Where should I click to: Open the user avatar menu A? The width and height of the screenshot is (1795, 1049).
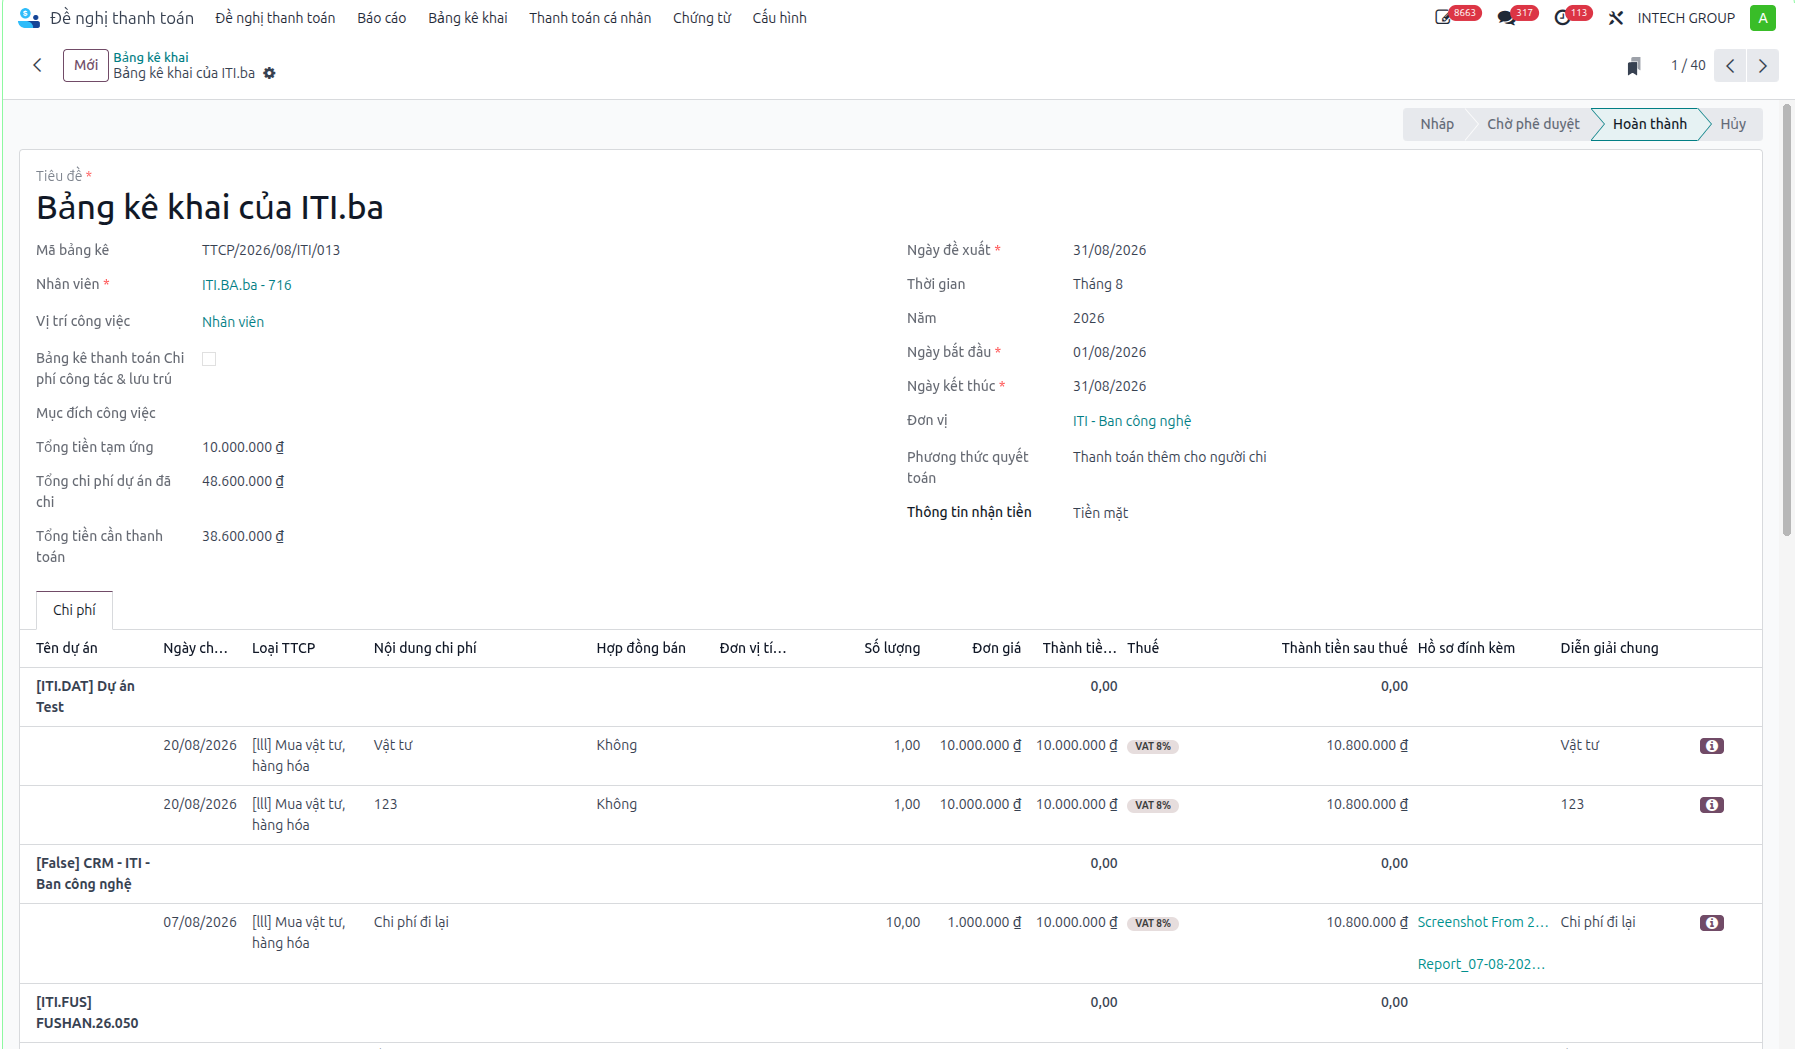point(1762,18)
